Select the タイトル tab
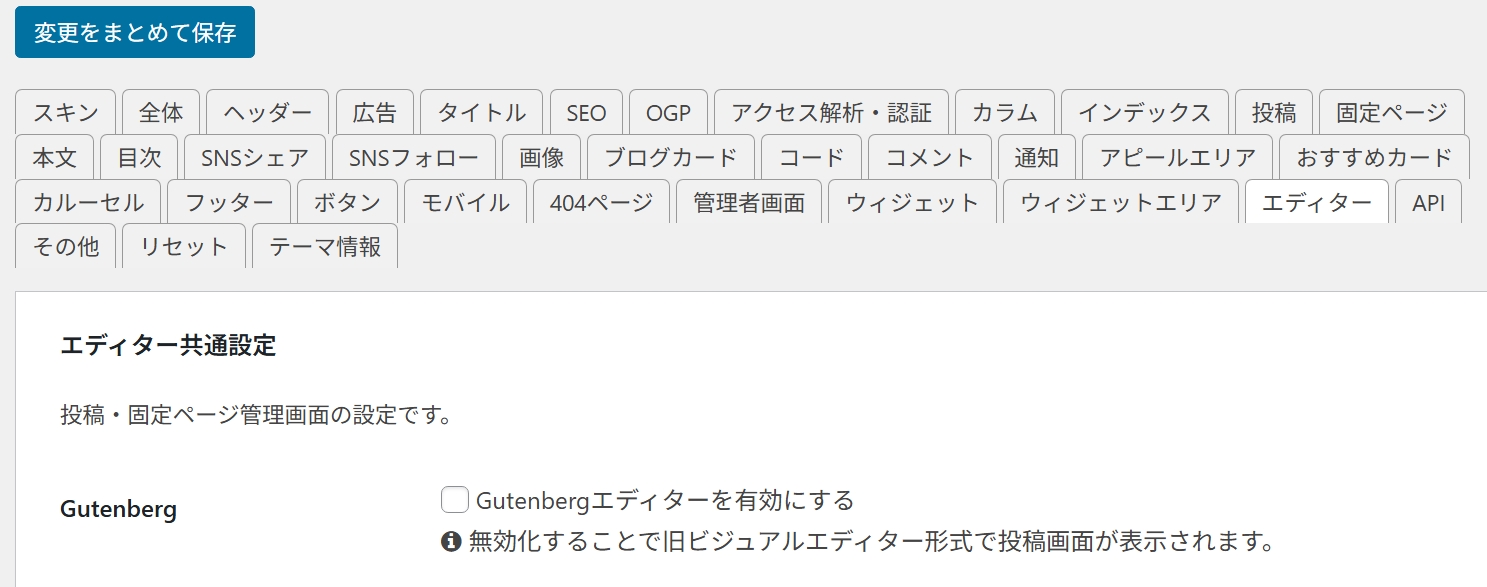The image size is (1487, 587). click(x=482, y=112)
